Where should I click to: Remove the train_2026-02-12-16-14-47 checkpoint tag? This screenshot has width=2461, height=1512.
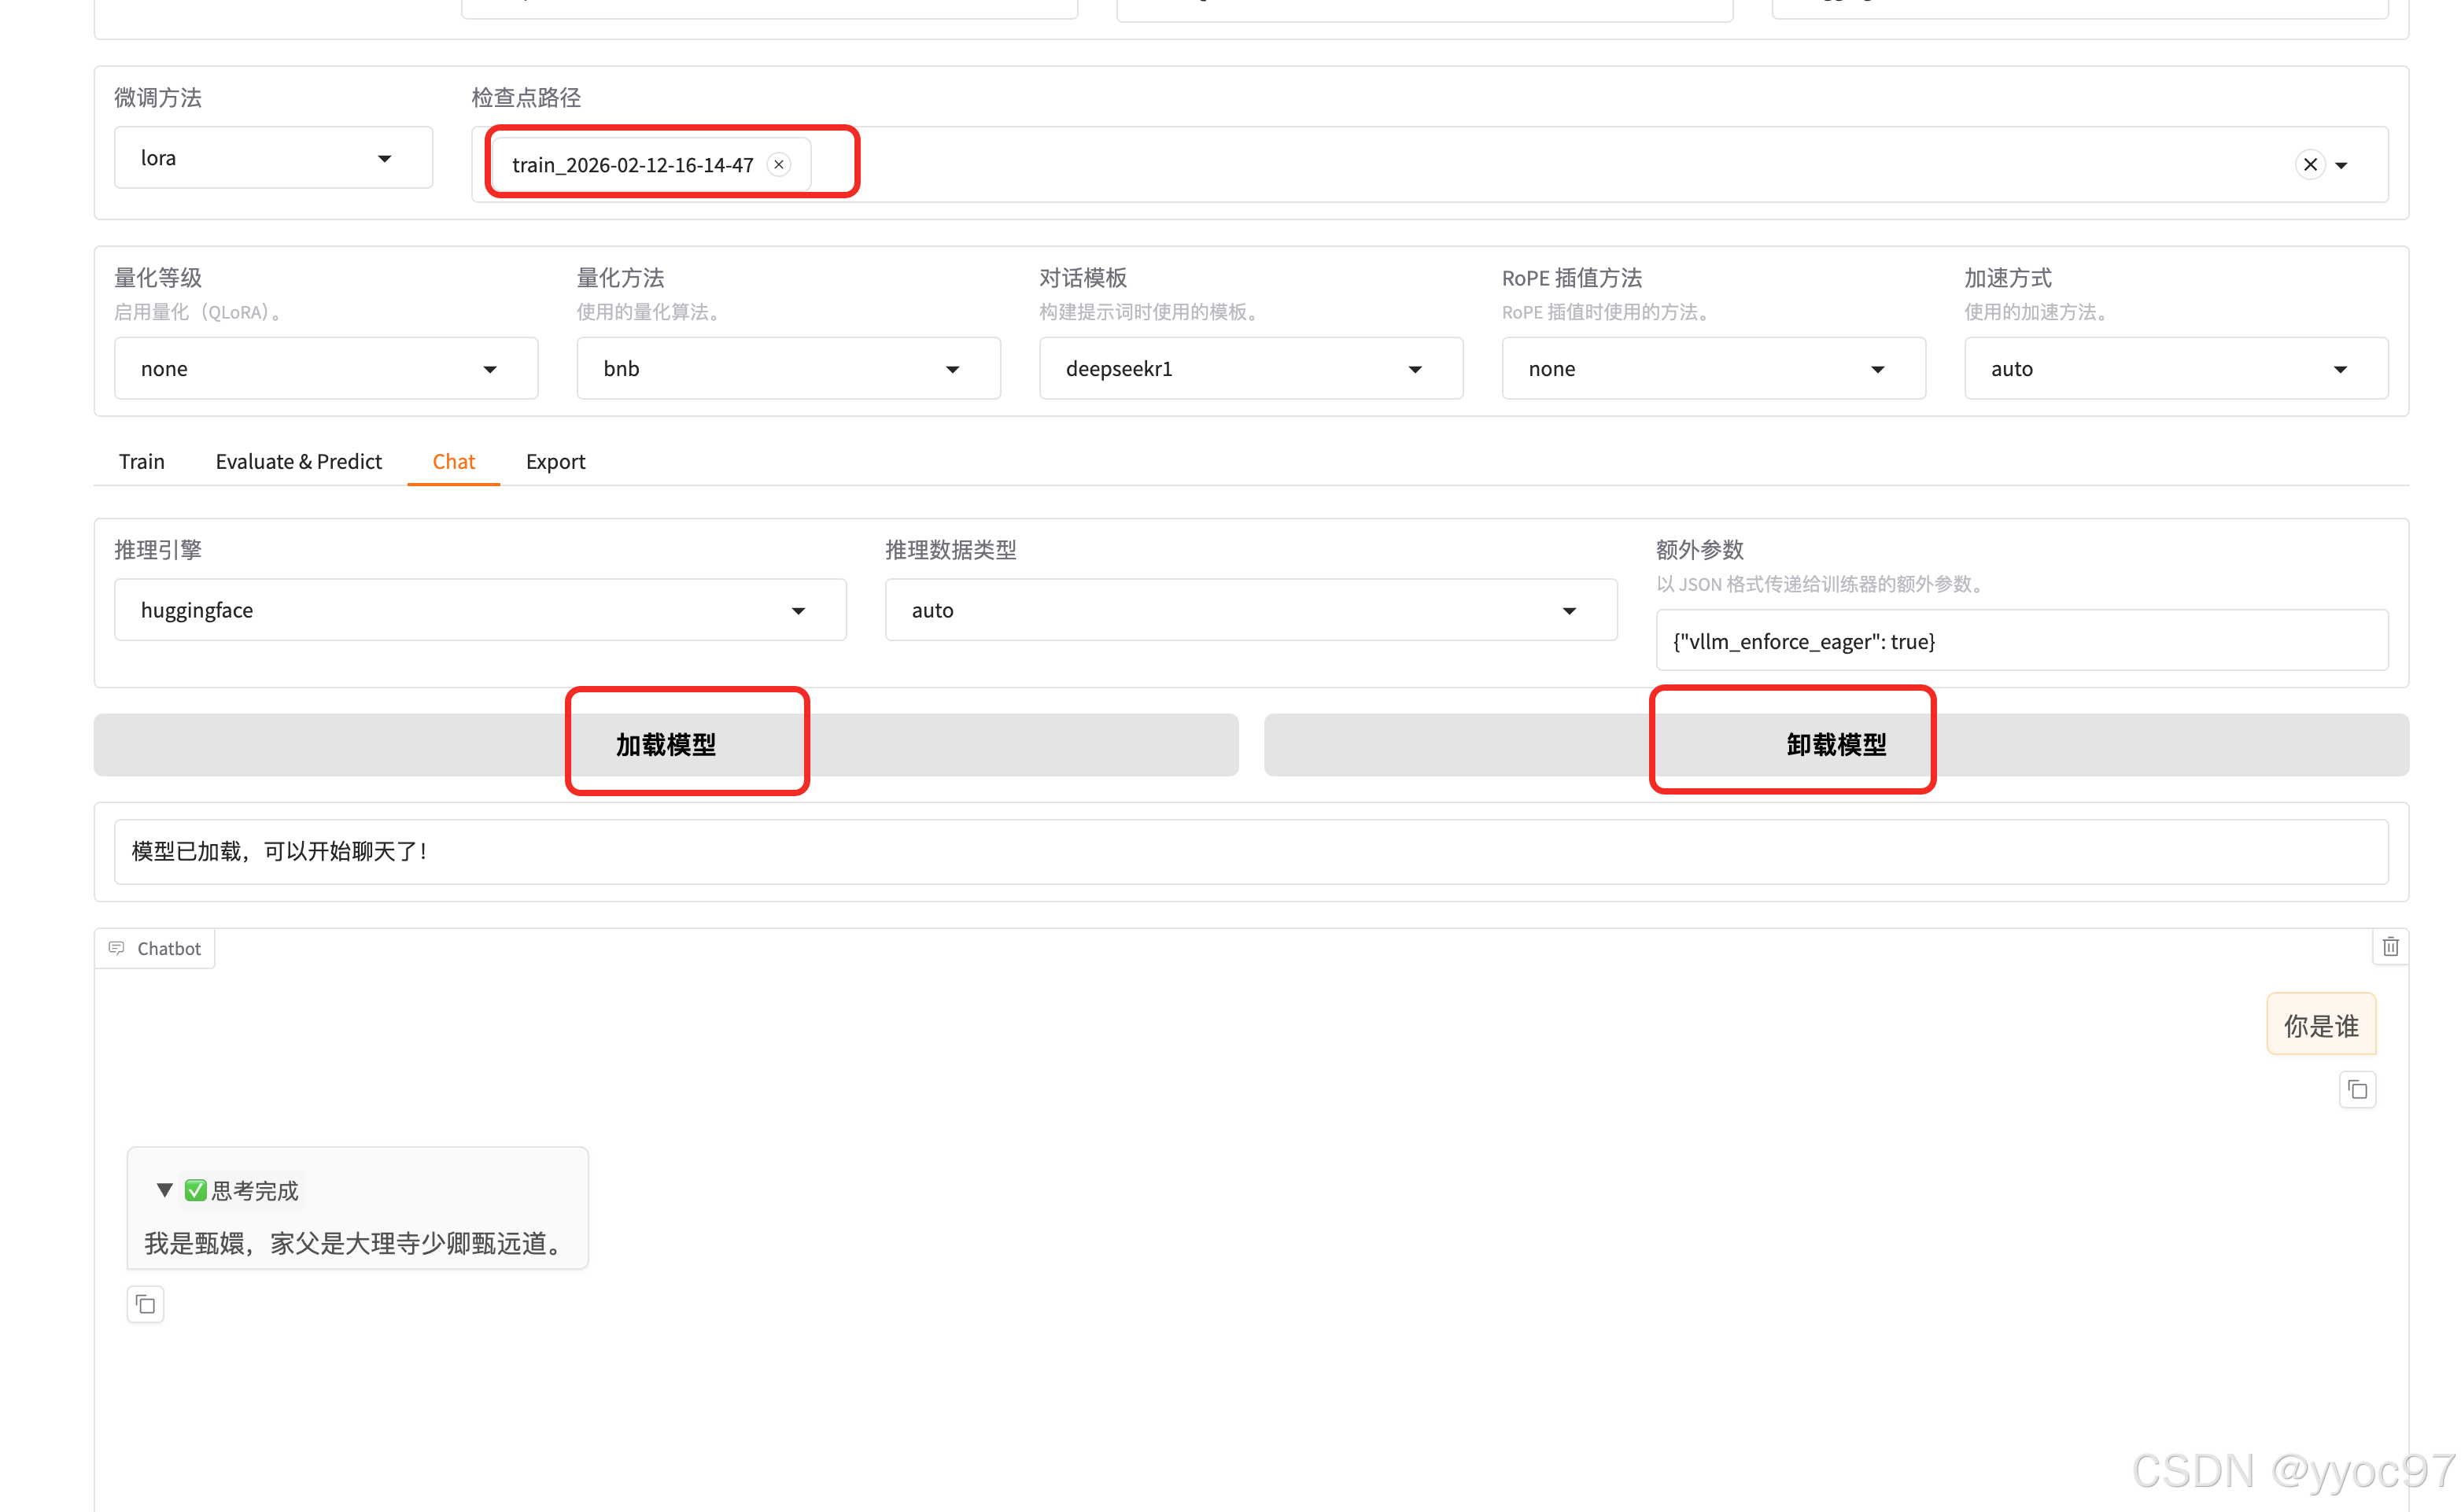click(779, 165)
